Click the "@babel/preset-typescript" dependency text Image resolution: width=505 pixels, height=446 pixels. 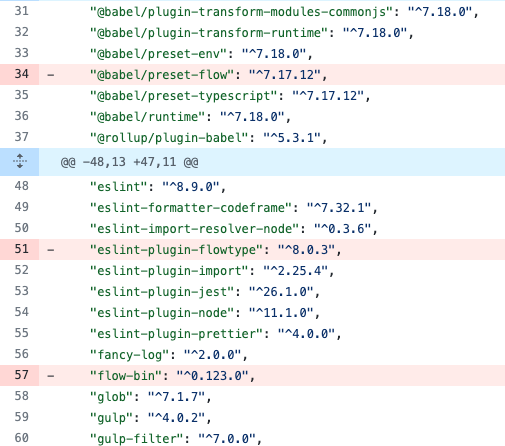tap(184, 96)
